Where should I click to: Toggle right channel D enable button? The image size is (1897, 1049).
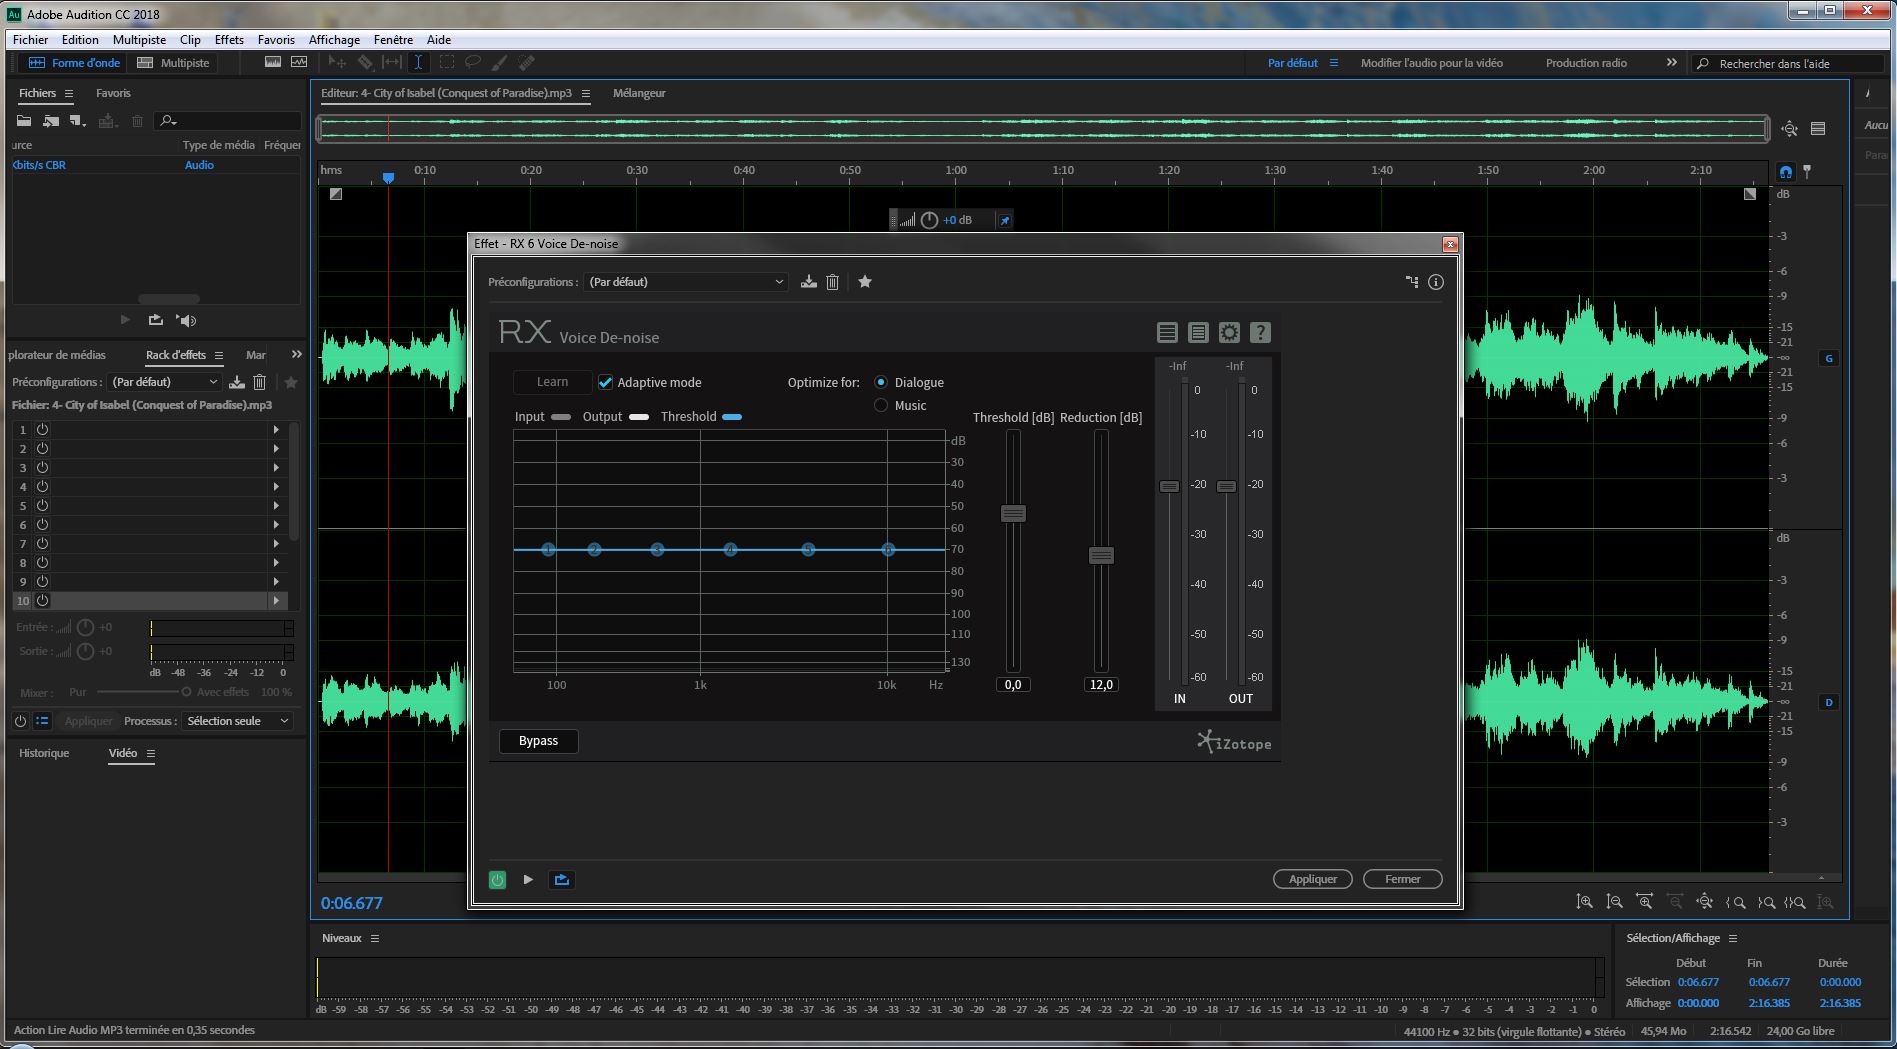1829,702
